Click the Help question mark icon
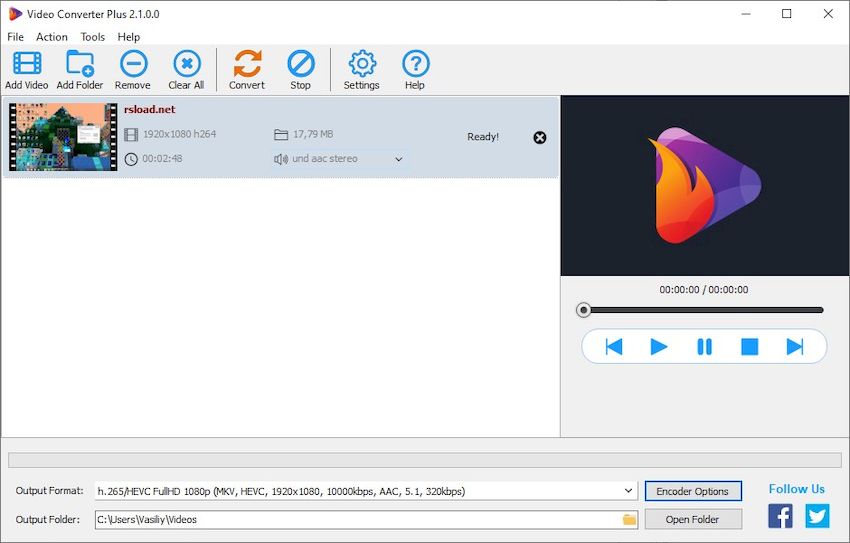The width and height of the screenshot is (850, 543). [416, 63]
